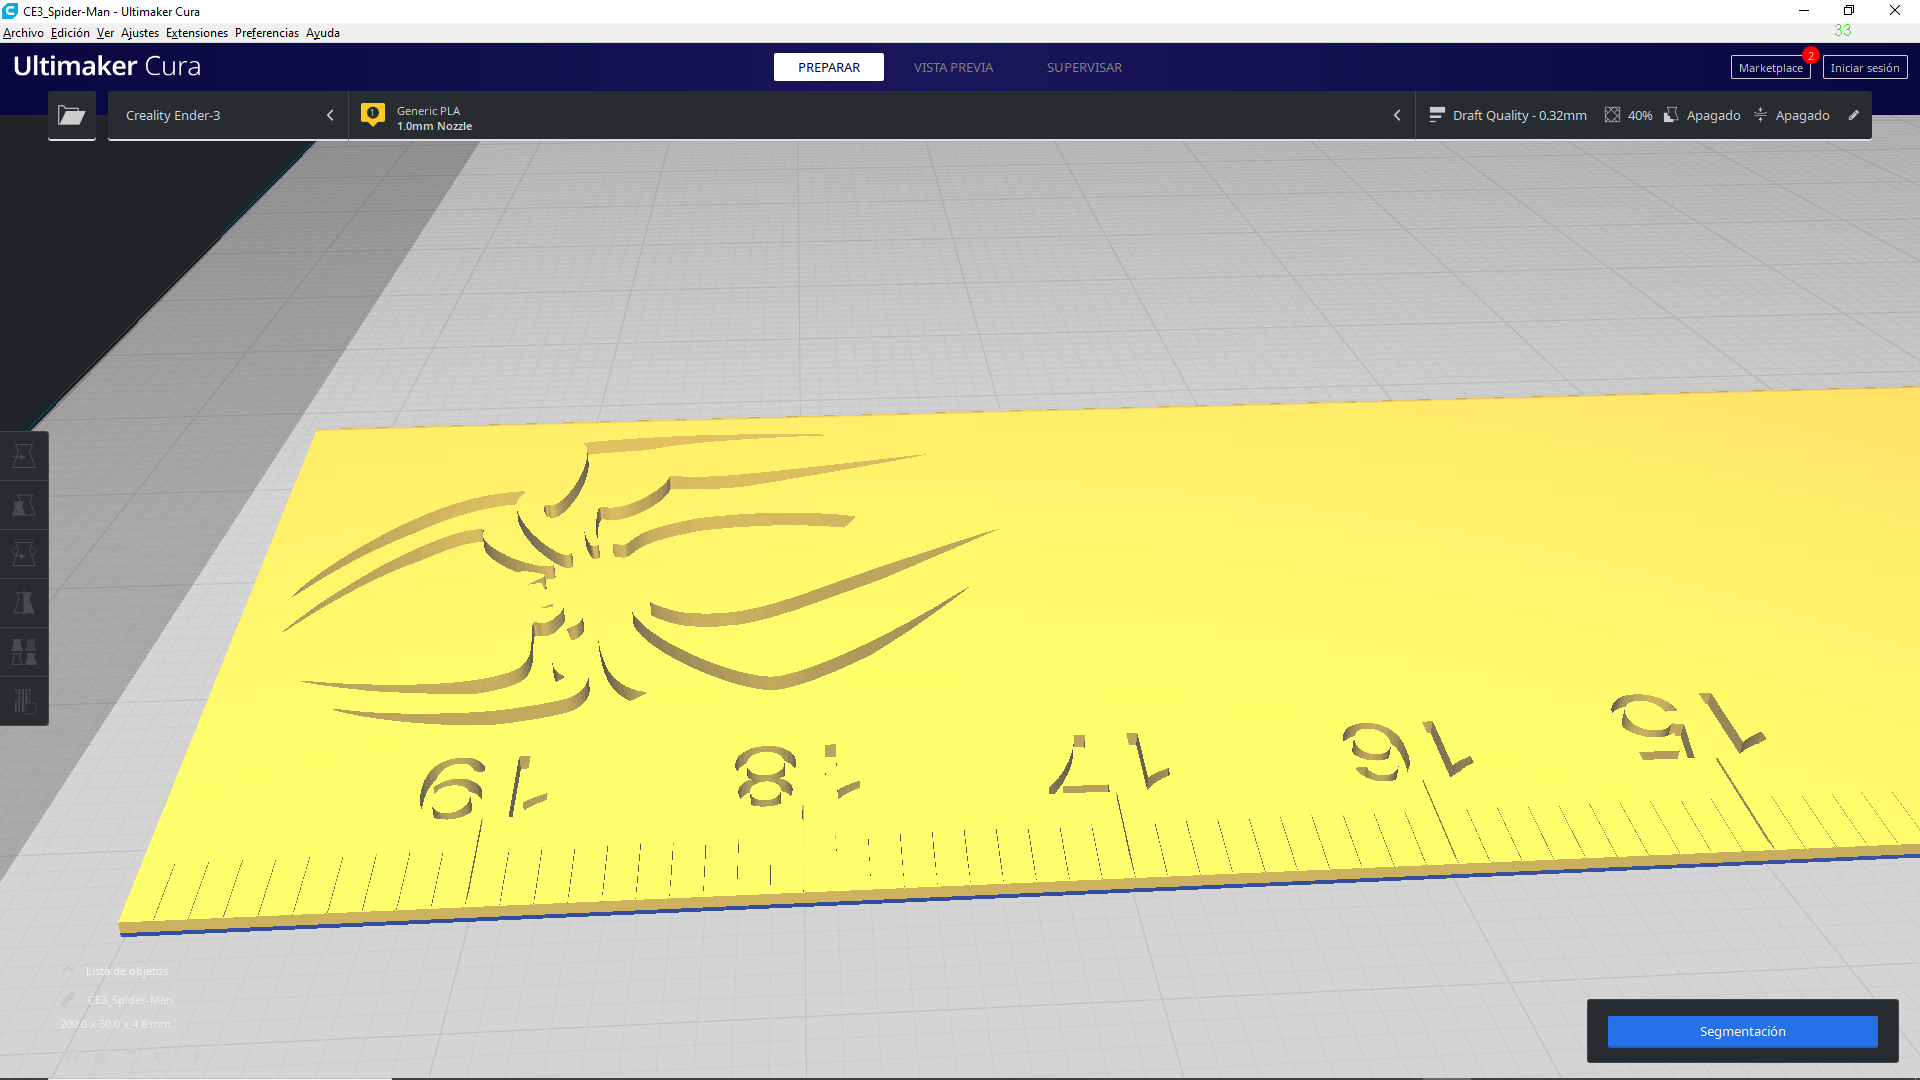1920x1080 pixels.
Task: Open the Extensiones menu
Action: point(196,33)
